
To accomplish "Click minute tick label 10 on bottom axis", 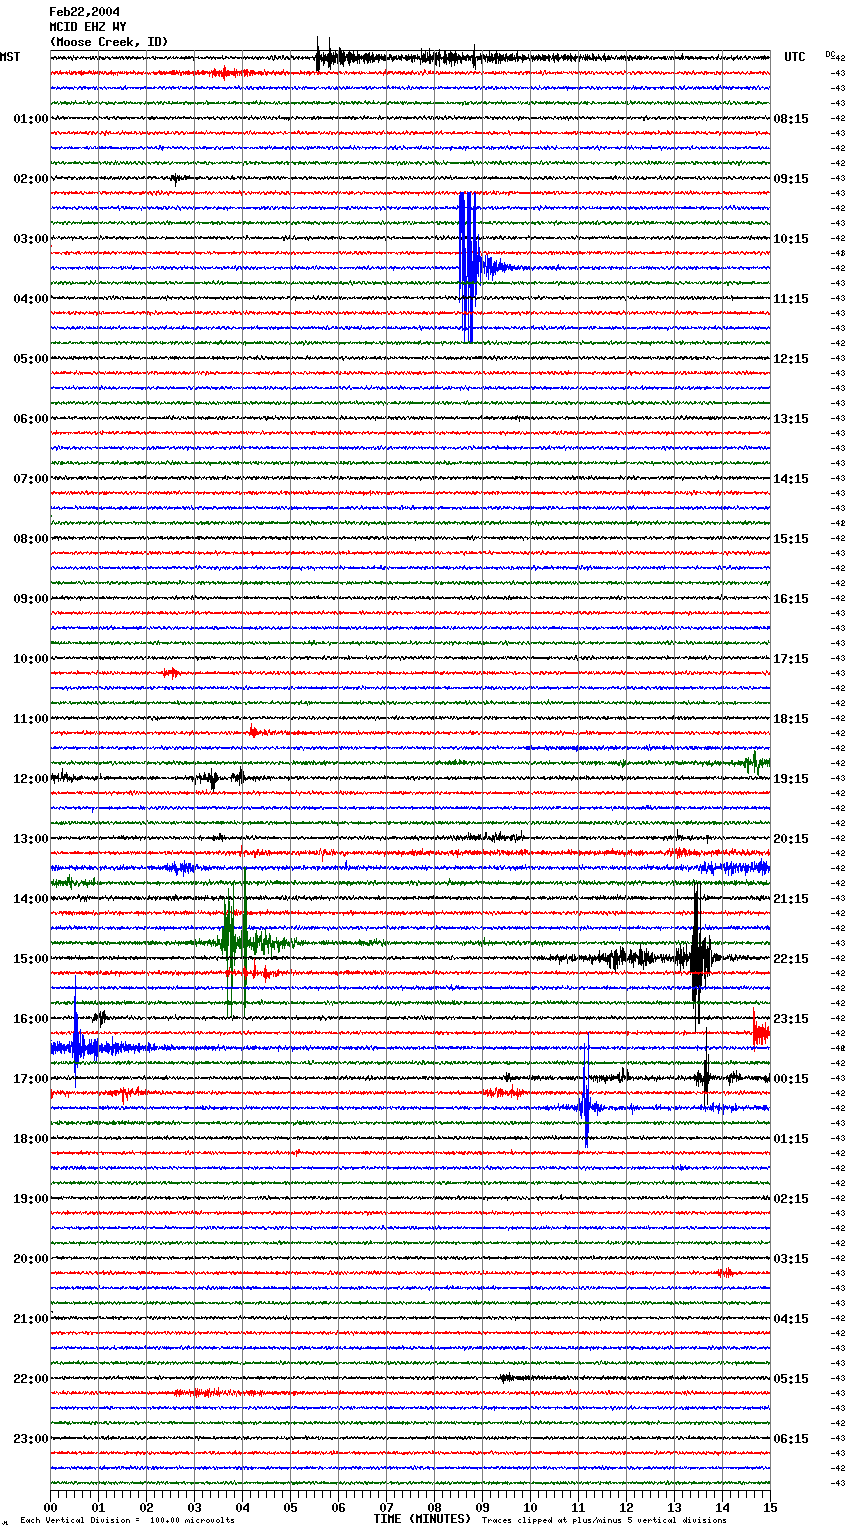I will point(530,1507).
